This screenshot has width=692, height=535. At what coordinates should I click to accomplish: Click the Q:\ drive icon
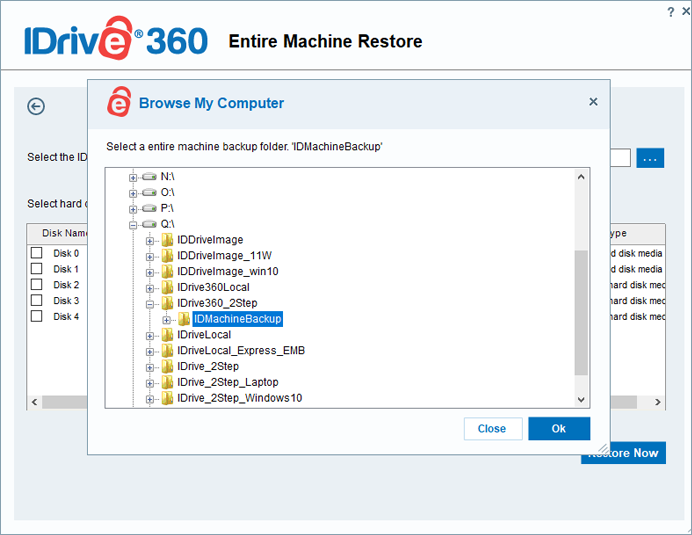tap(150, 224)
